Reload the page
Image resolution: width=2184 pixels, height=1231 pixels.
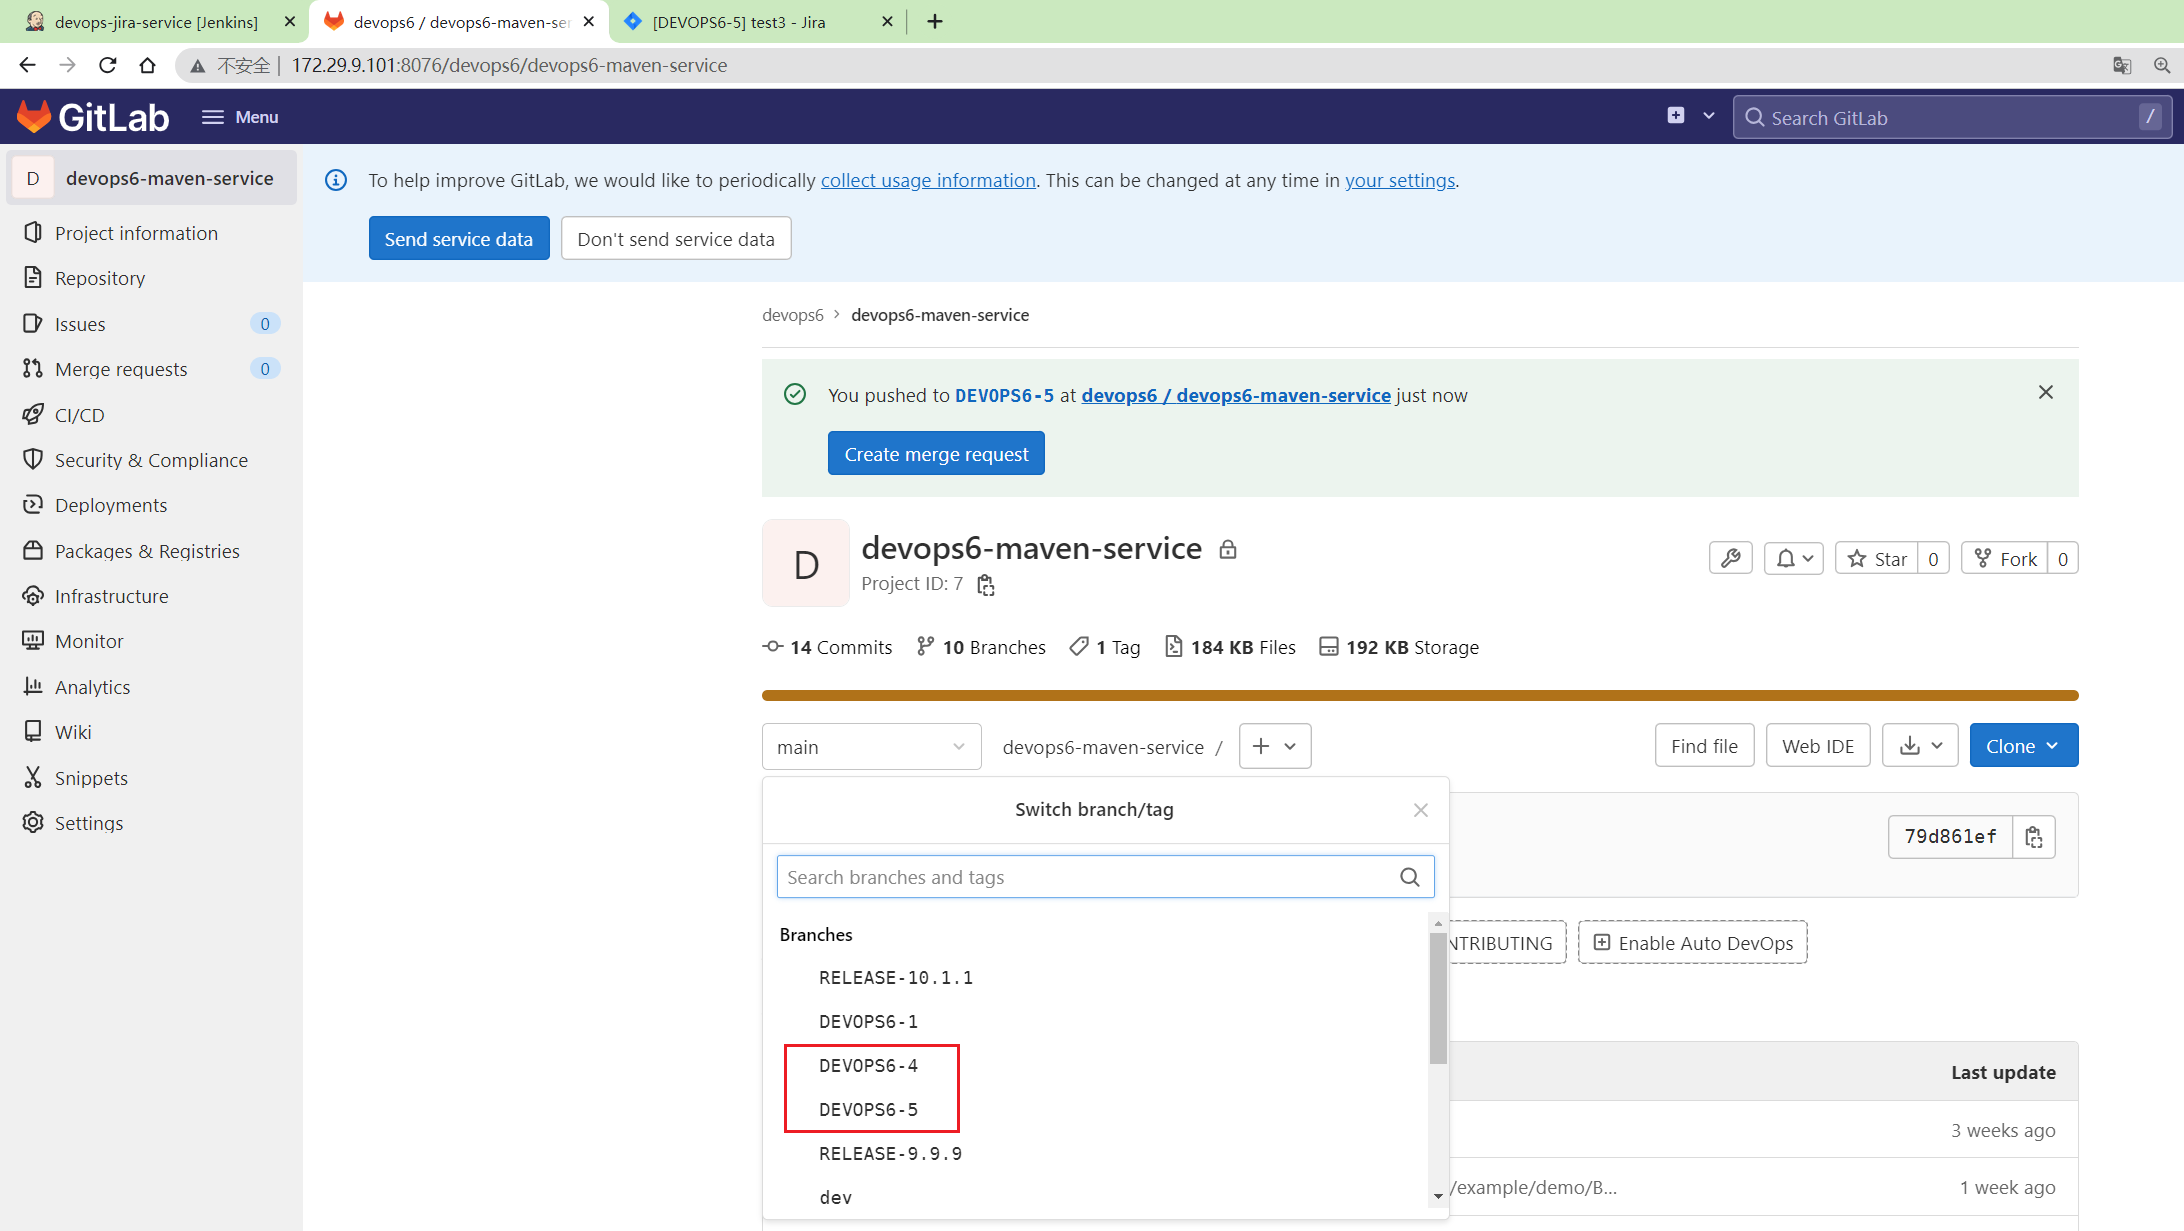click(x=107, y=65)
